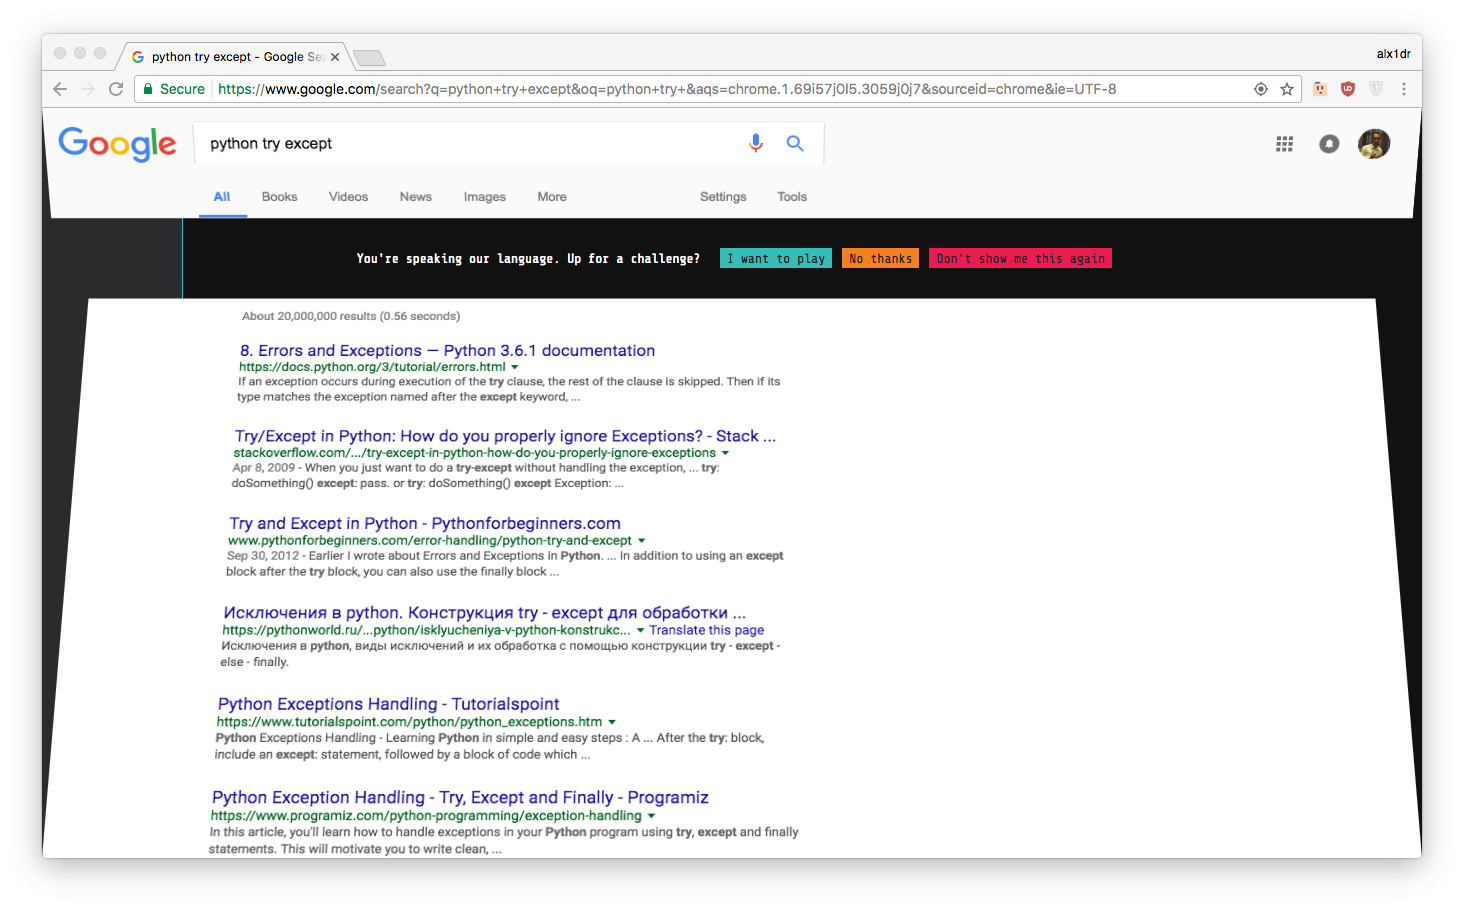The height and width of the screenshot is (908, 1464).
Task: Click the alx1dr profile name button
Action: [1393, 54]
